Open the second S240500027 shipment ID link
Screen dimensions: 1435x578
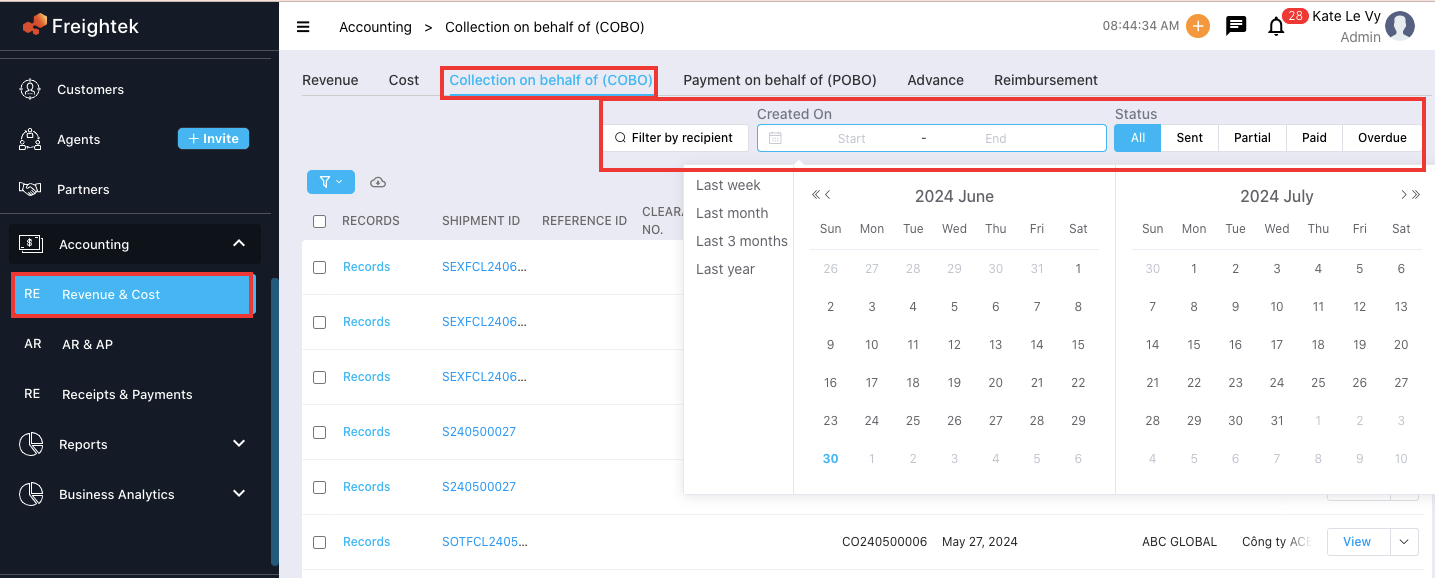[479, 487]
